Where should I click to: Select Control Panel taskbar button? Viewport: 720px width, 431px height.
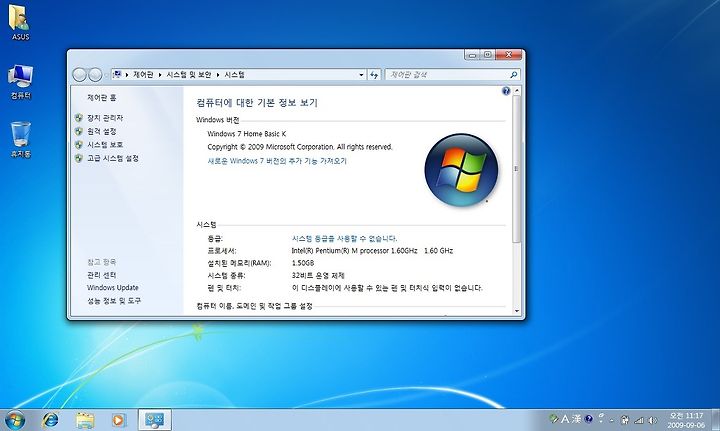coord(155,420)
